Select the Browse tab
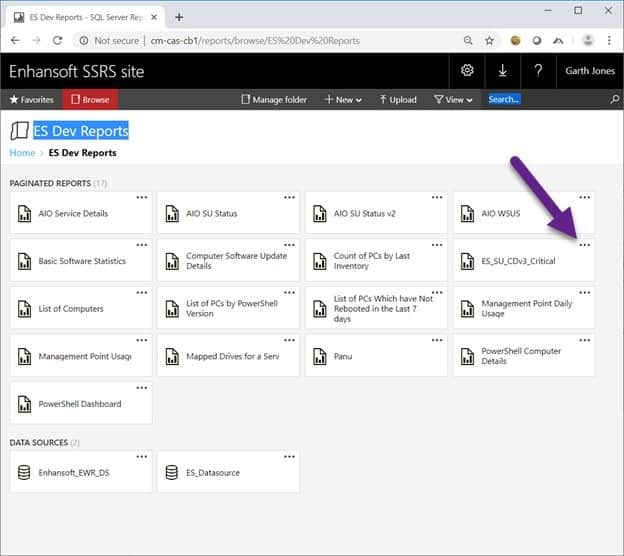Image resolution: width=624 pixels, height=556 pixels. [x=90, y=100]
